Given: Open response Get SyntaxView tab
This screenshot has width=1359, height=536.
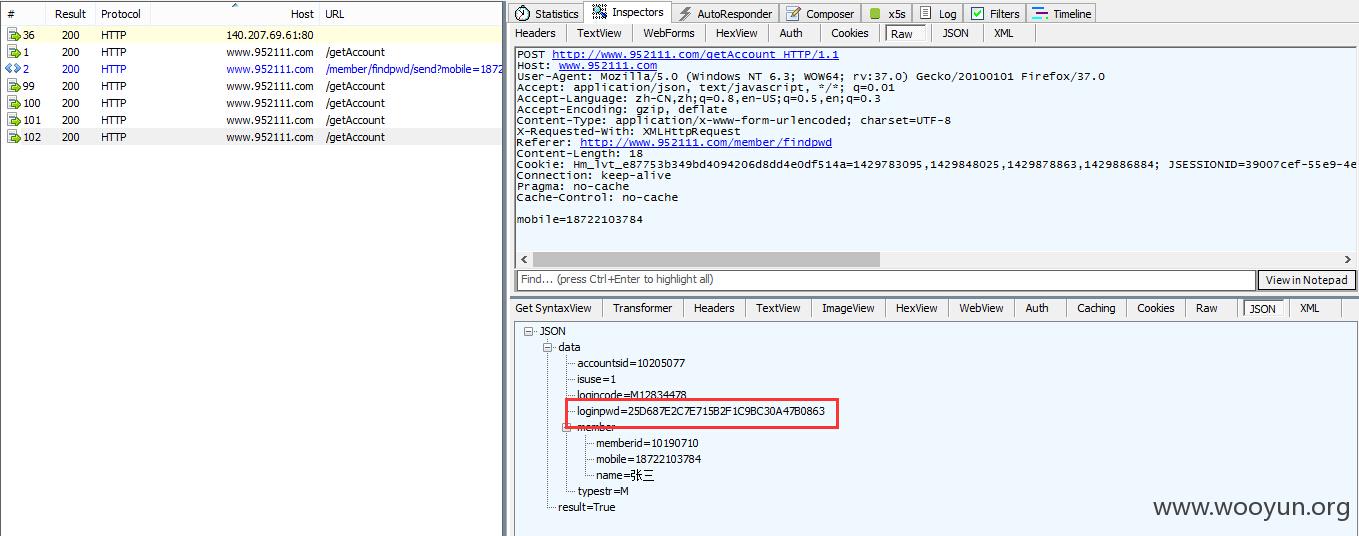Looking at the screenshot, I should (x=553, y=308).
